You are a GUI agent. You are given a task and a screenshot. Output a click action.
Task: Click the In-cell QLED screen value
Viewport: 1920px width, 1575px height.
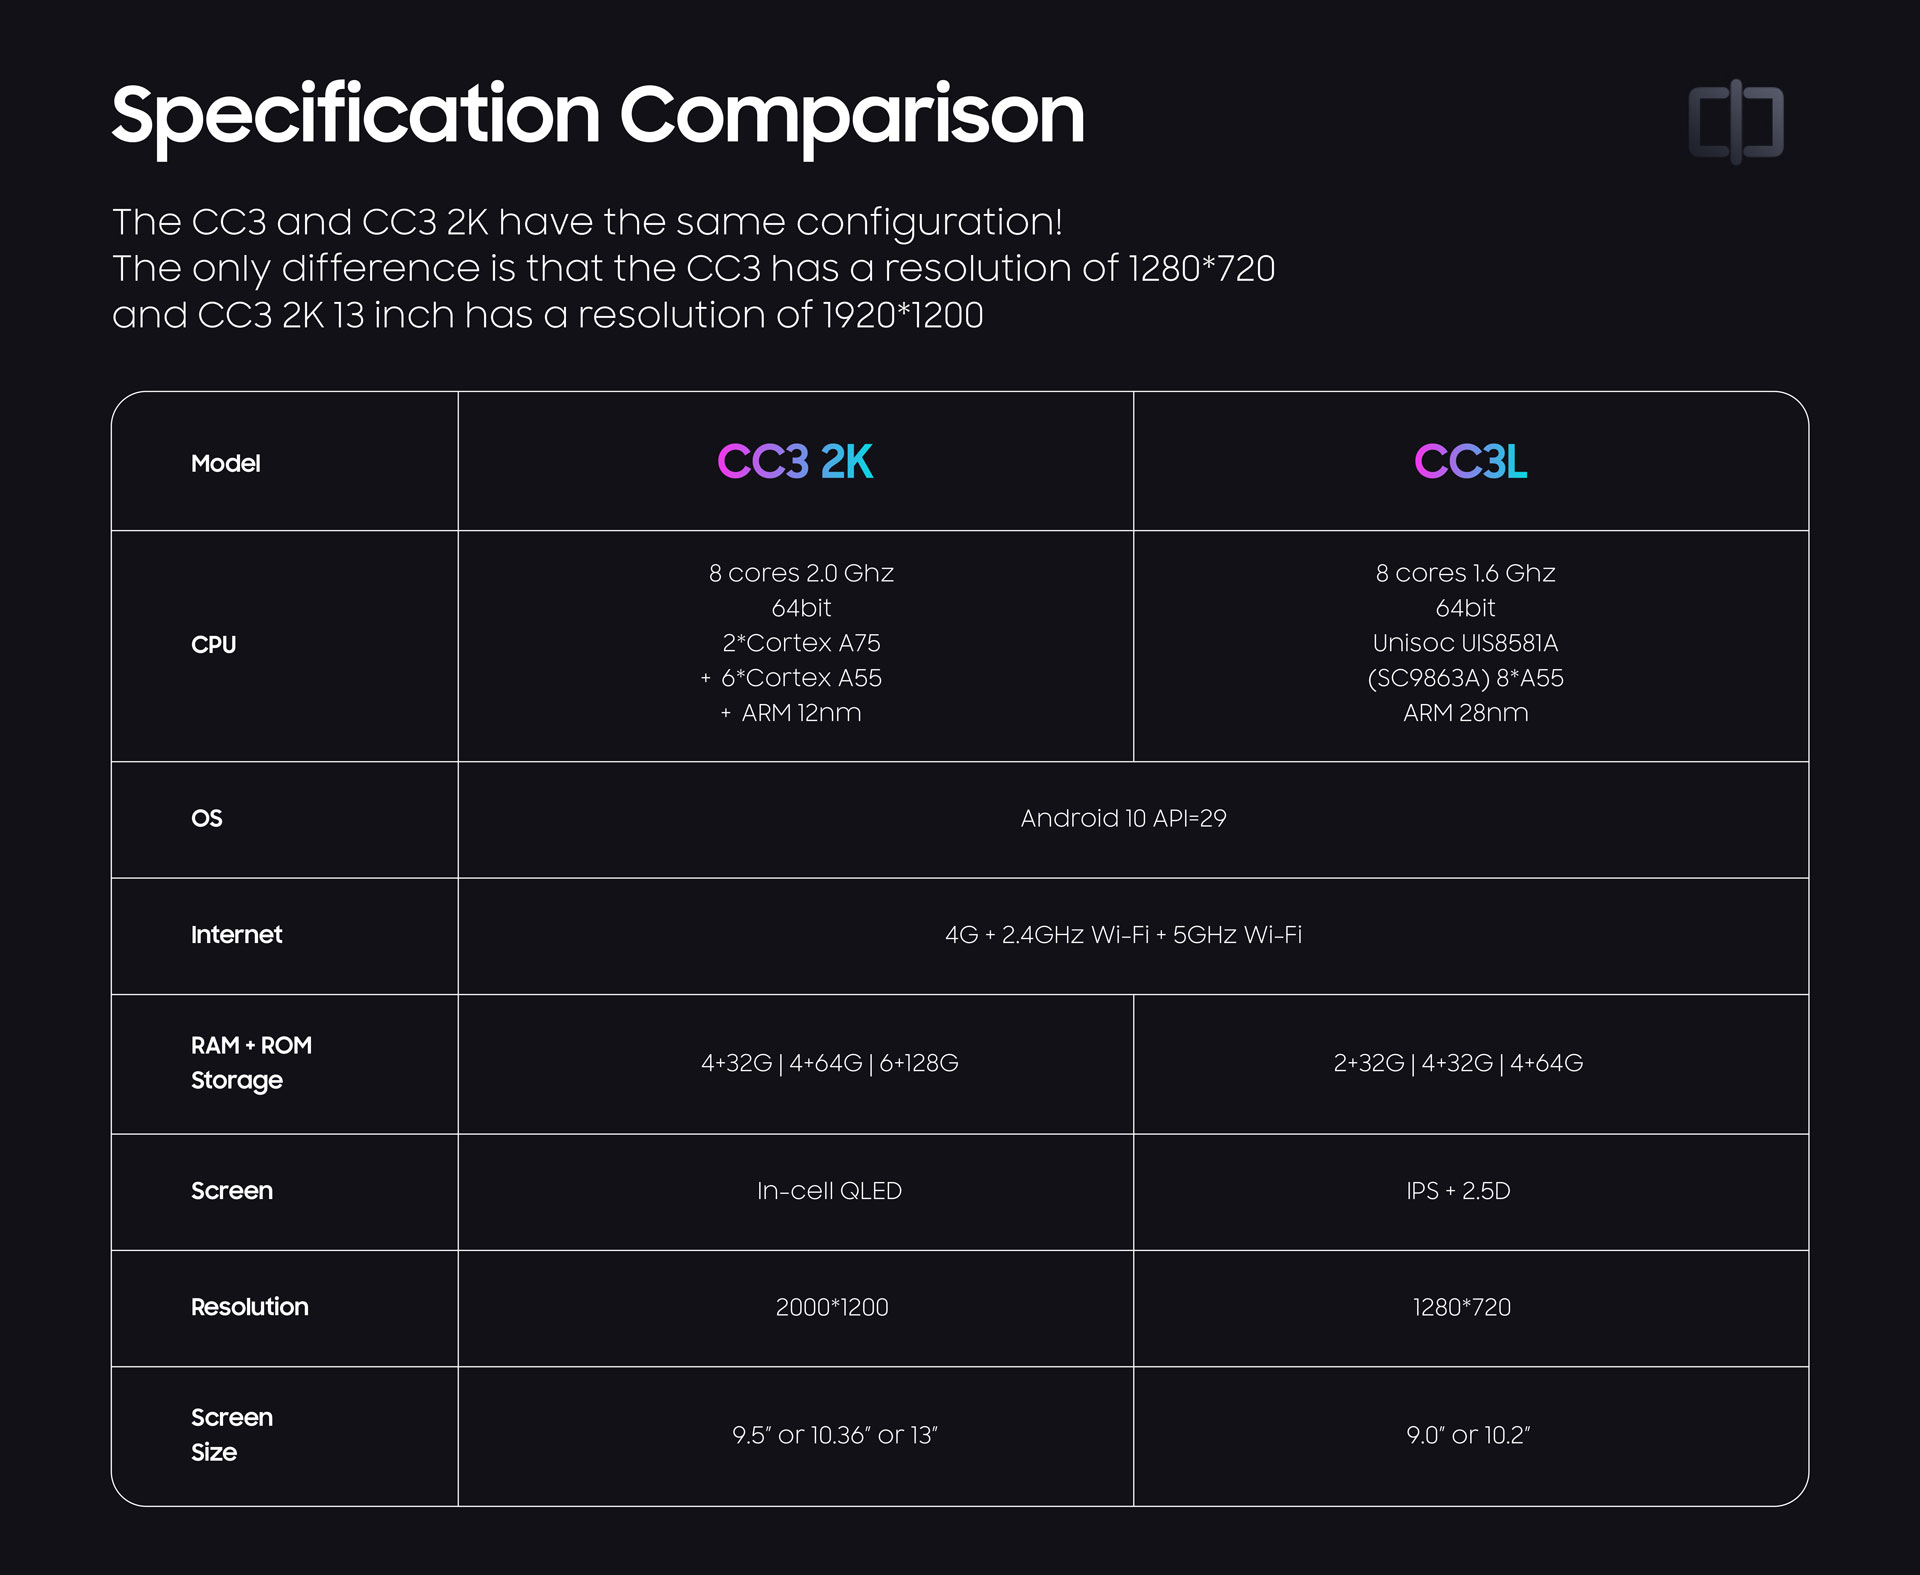click(830, 1191)
